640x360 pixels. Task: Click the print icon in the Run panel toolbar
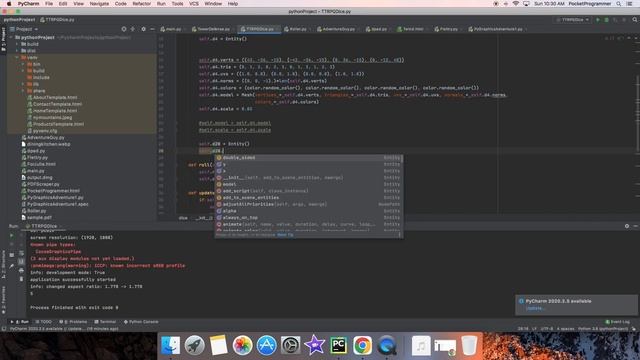click(21, 271)
